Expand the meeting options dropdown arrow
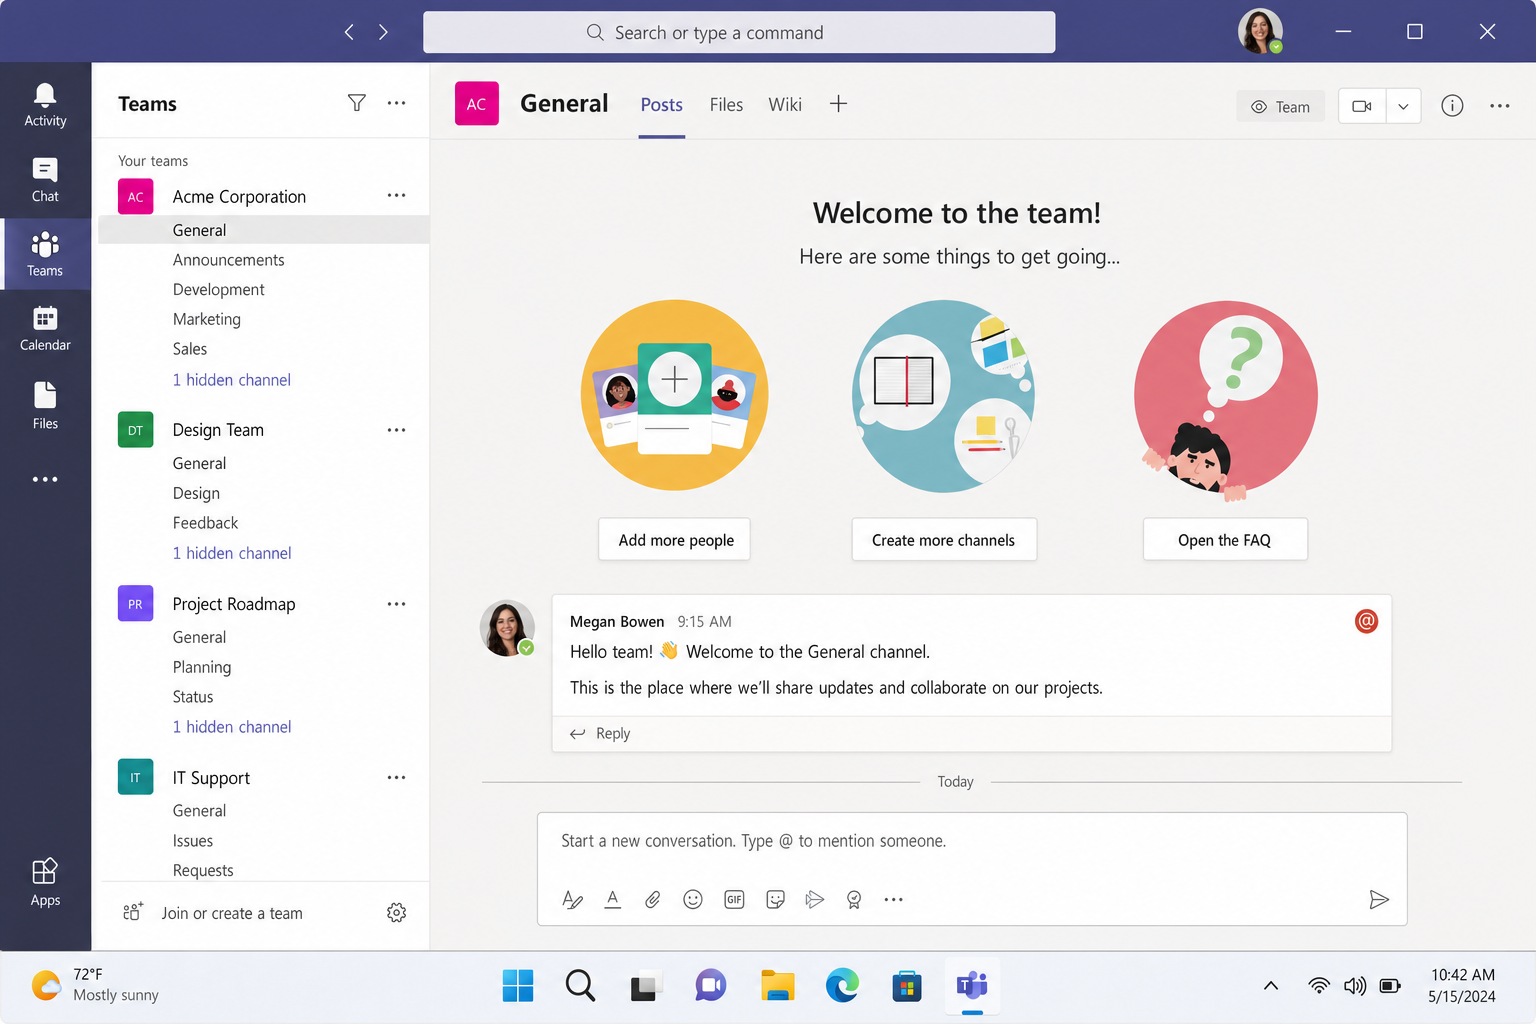 pyautogui.click(x=1403, y=106)
